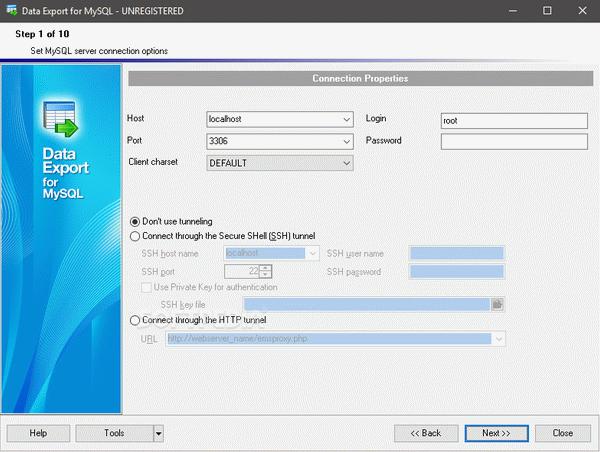Open the Port dropdown list
Image resolution: width=600 pixels, height=452 pixels.
pos(346,142)
